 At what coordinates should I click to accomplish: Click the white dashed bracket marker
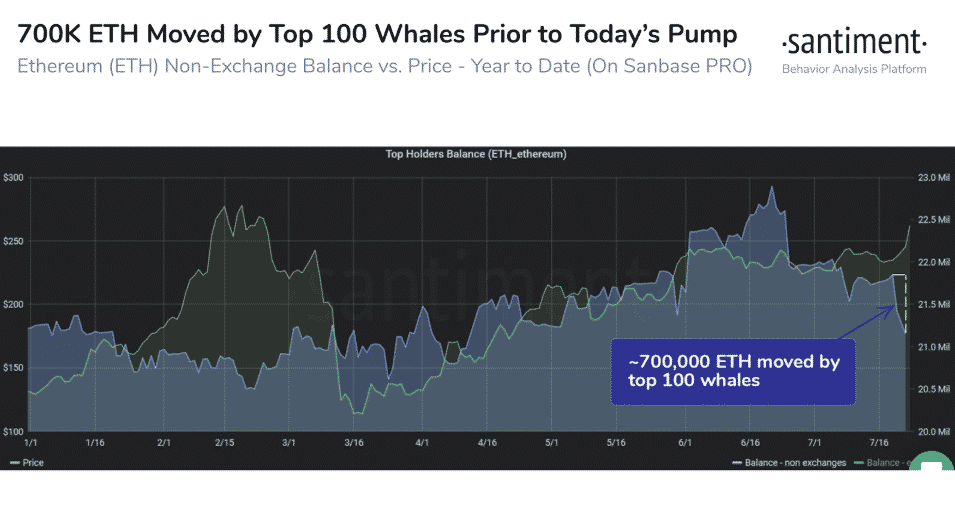click(904, 302)
